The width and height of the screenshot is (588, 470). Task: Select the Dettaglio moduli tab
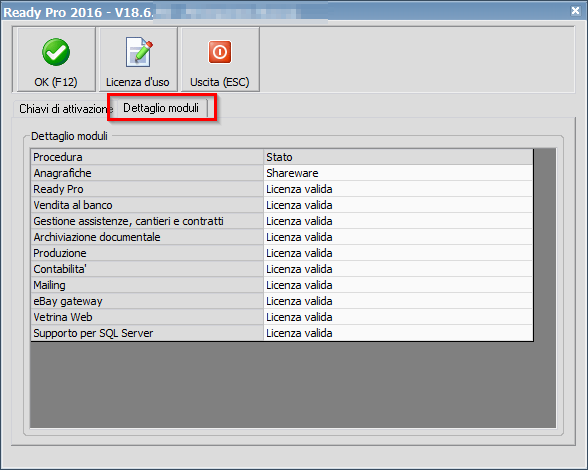click(161, 108)
